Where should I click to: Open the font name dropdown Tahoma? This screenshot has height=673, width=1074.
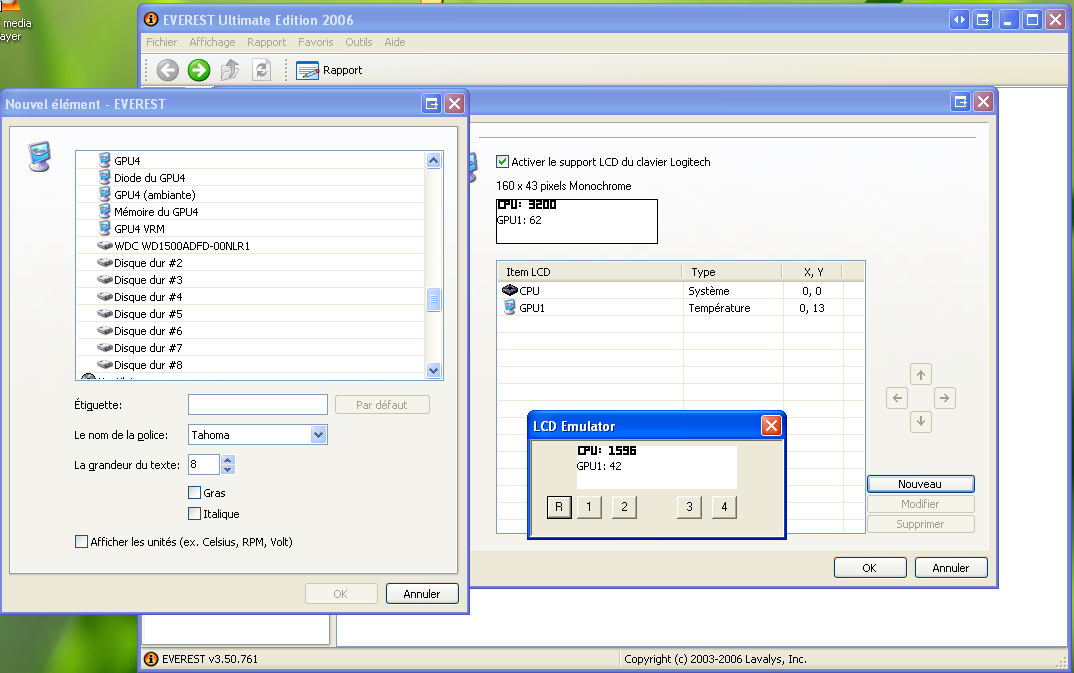click(x=318, y=435)
